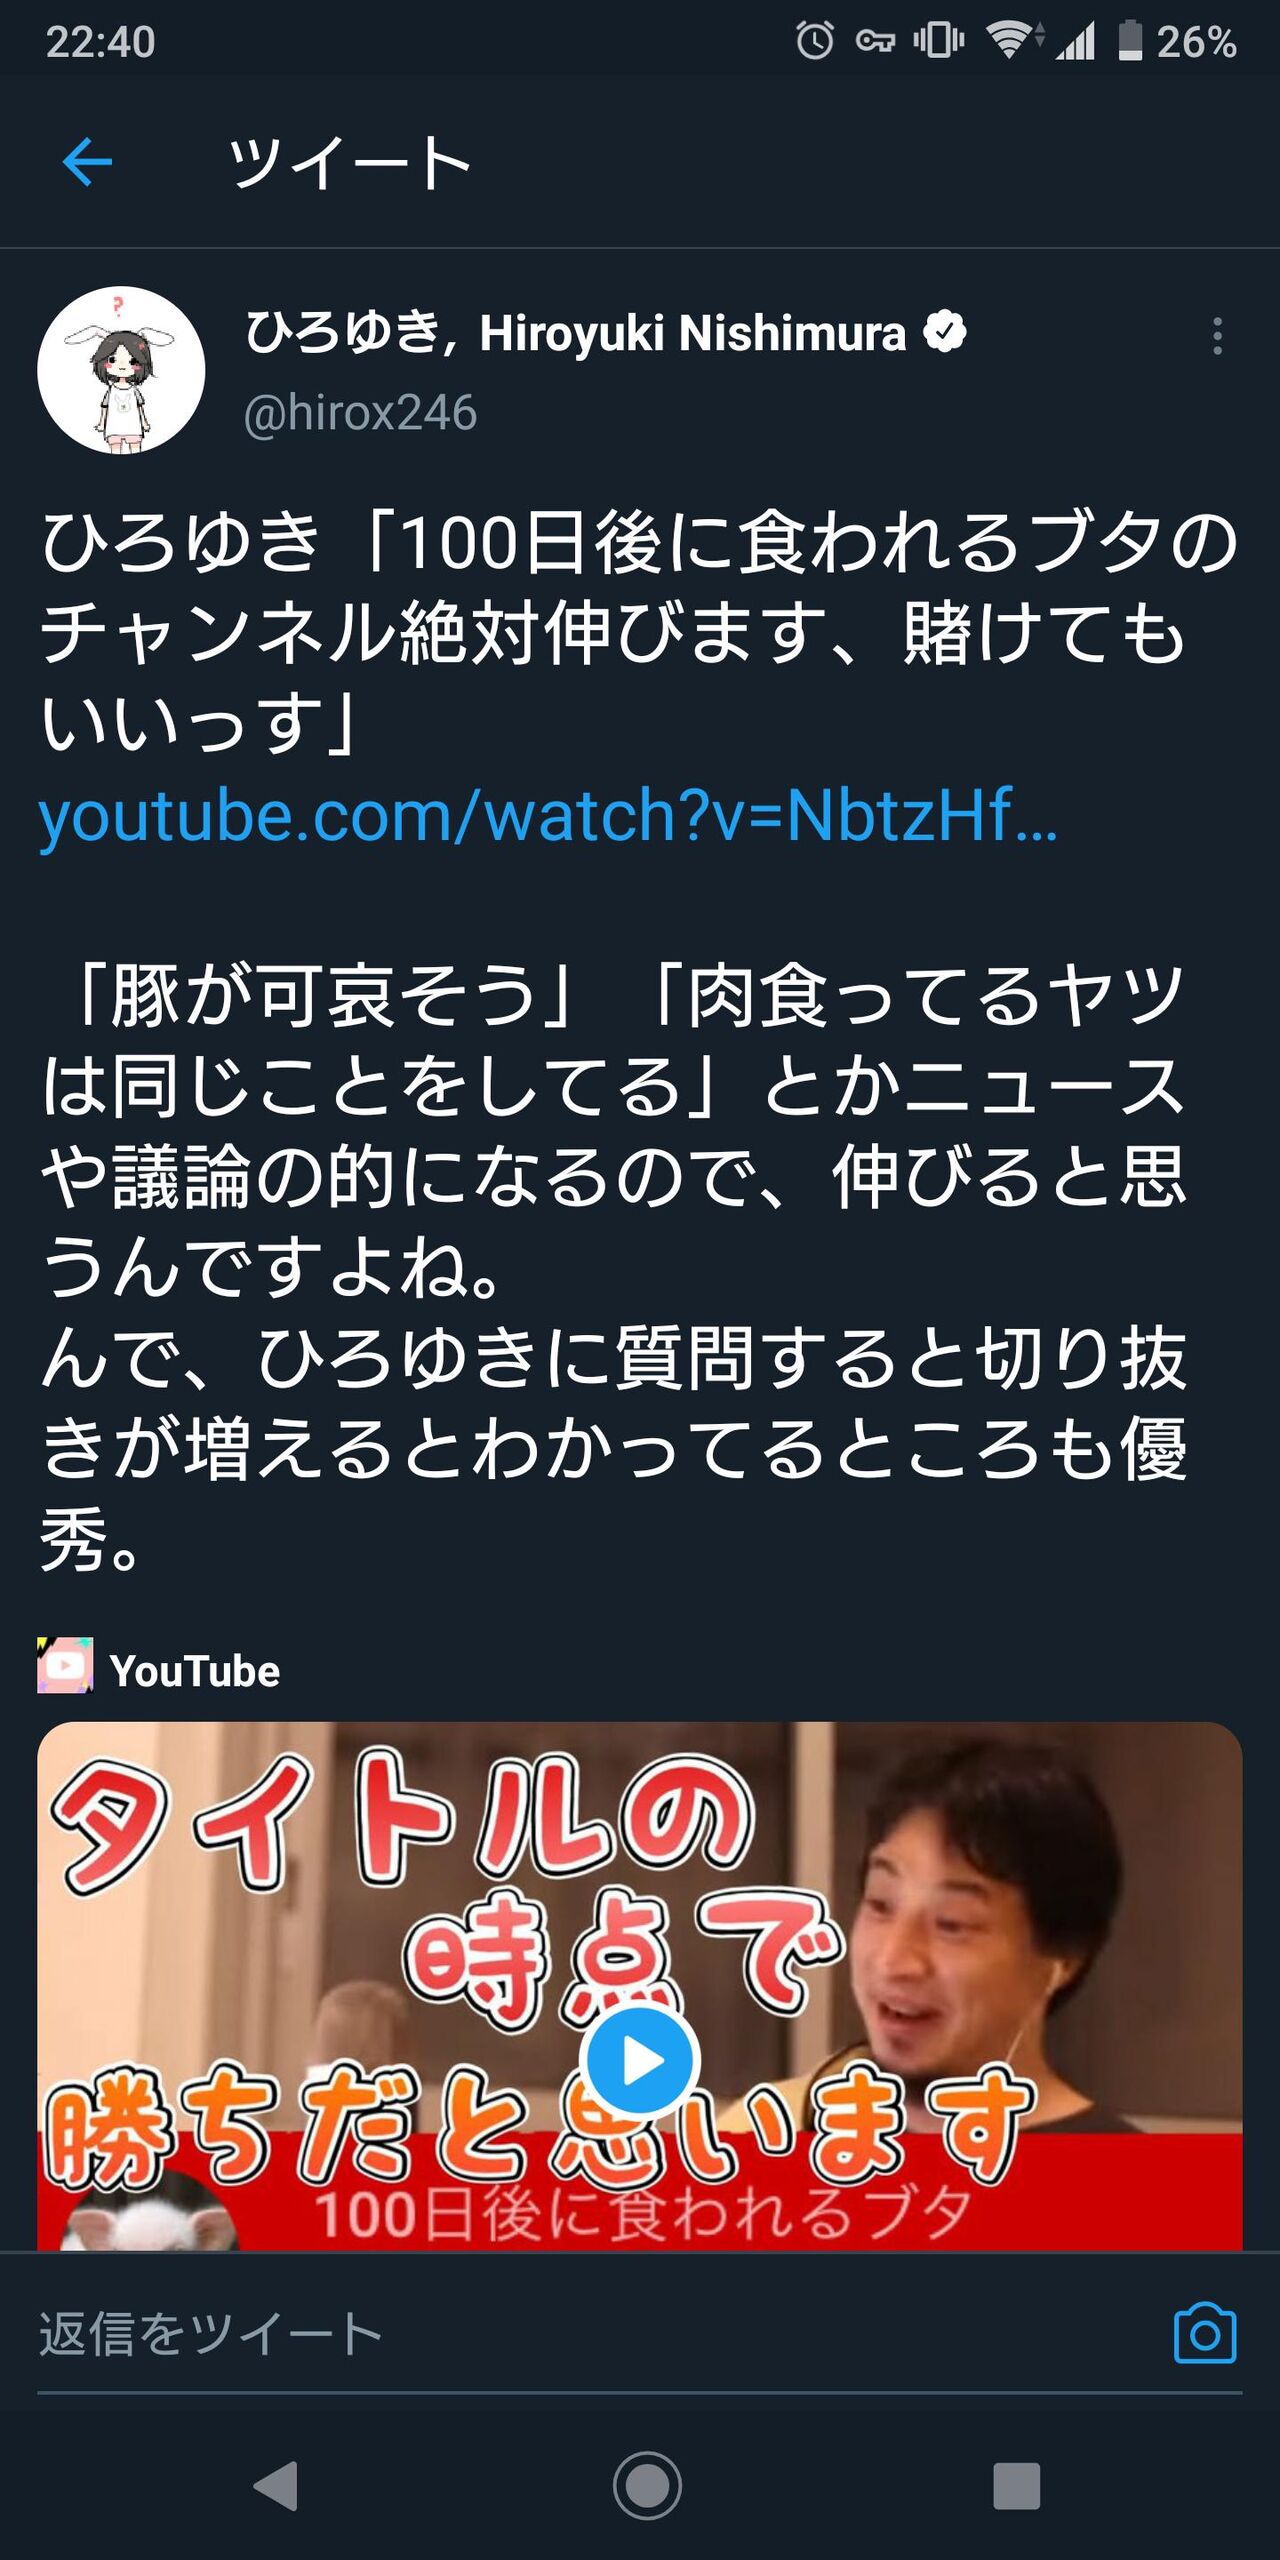1280x2560 pixels.
Task: Open the YouTube card label text
Action: click(195, 1671)
